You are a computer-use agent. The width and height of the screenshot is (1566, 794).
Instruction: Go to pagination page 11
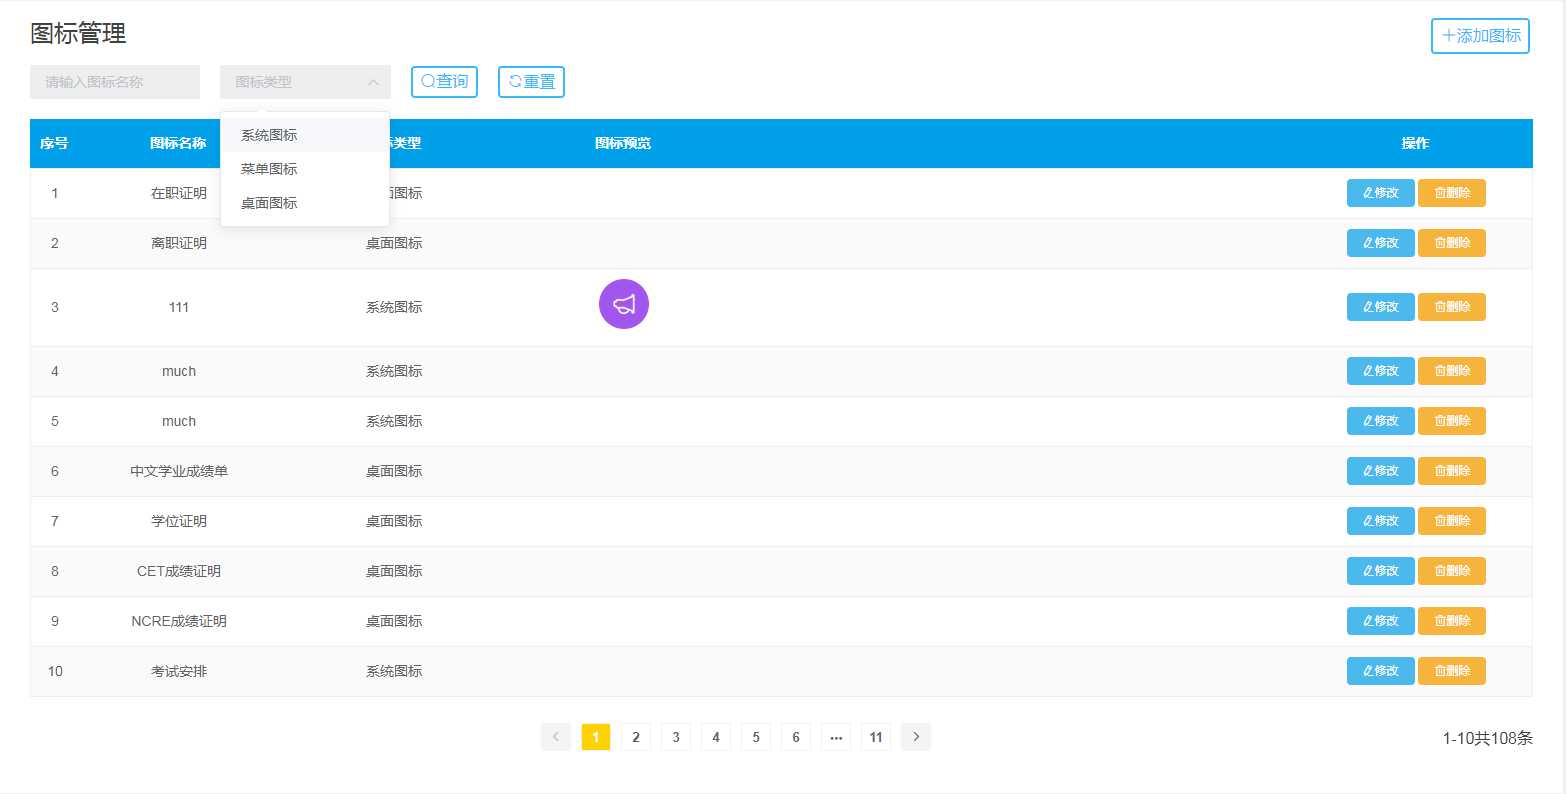click(x=876, y=737)
